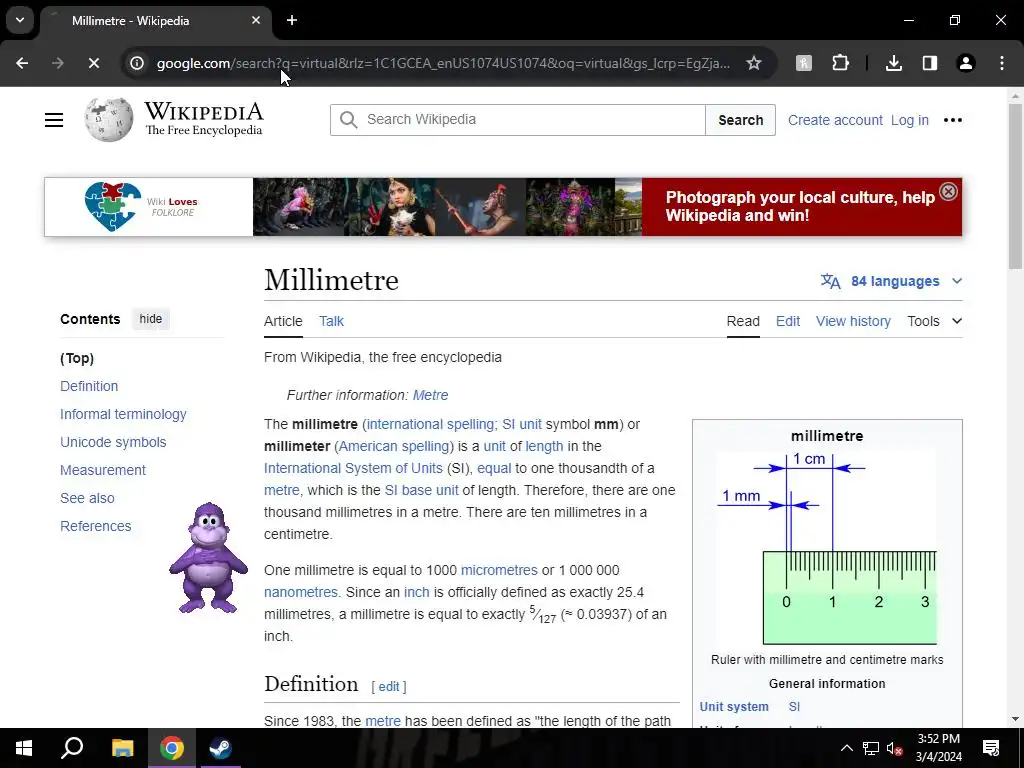The image size is (1024, 768).
Task: Open the three-dot personal tools menu
Action: (953, 120)
